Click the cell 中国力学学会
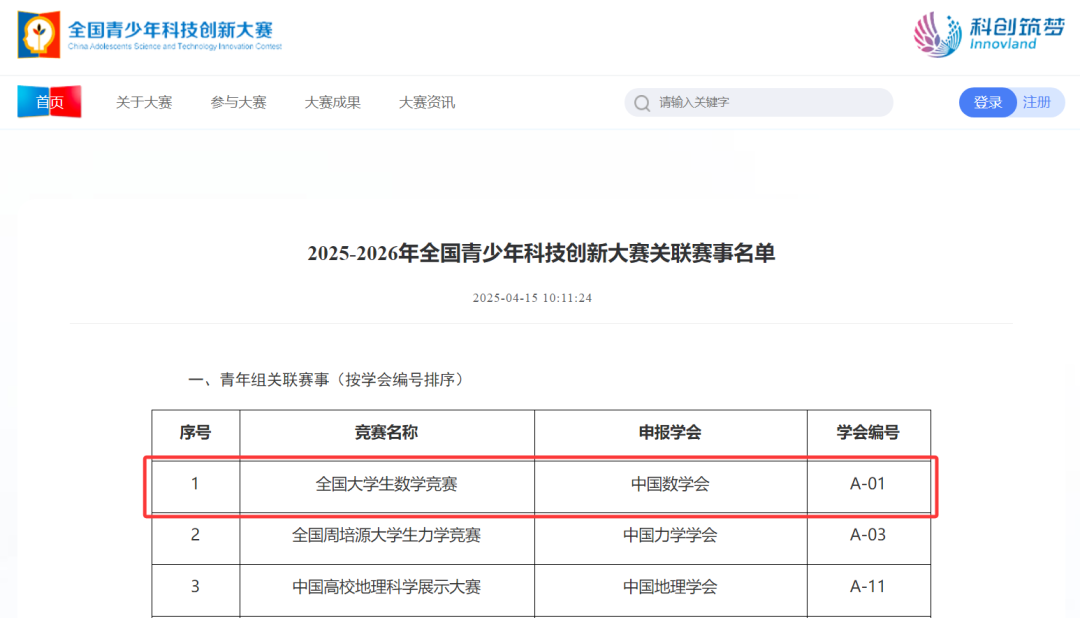Screen dimensions: 1080x618 670,535
